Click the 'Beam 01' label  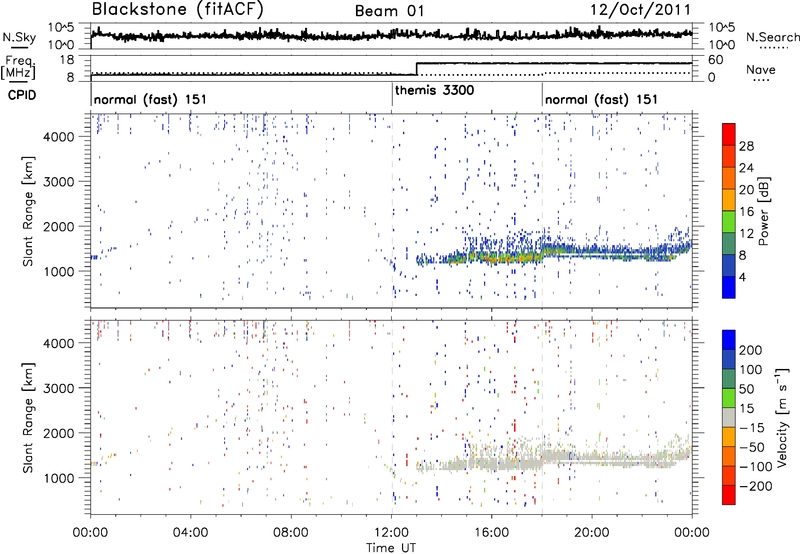[x=389, y=11]
